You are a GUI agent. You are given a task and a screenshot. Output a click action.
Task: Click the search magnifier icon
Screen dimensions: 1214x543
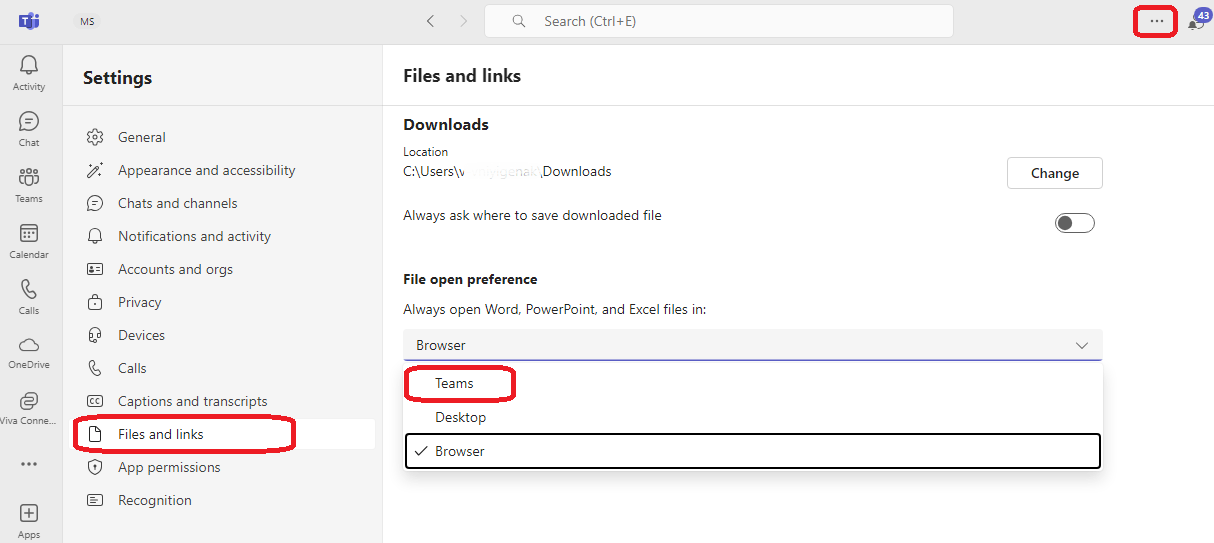click(x=518, y=21)
